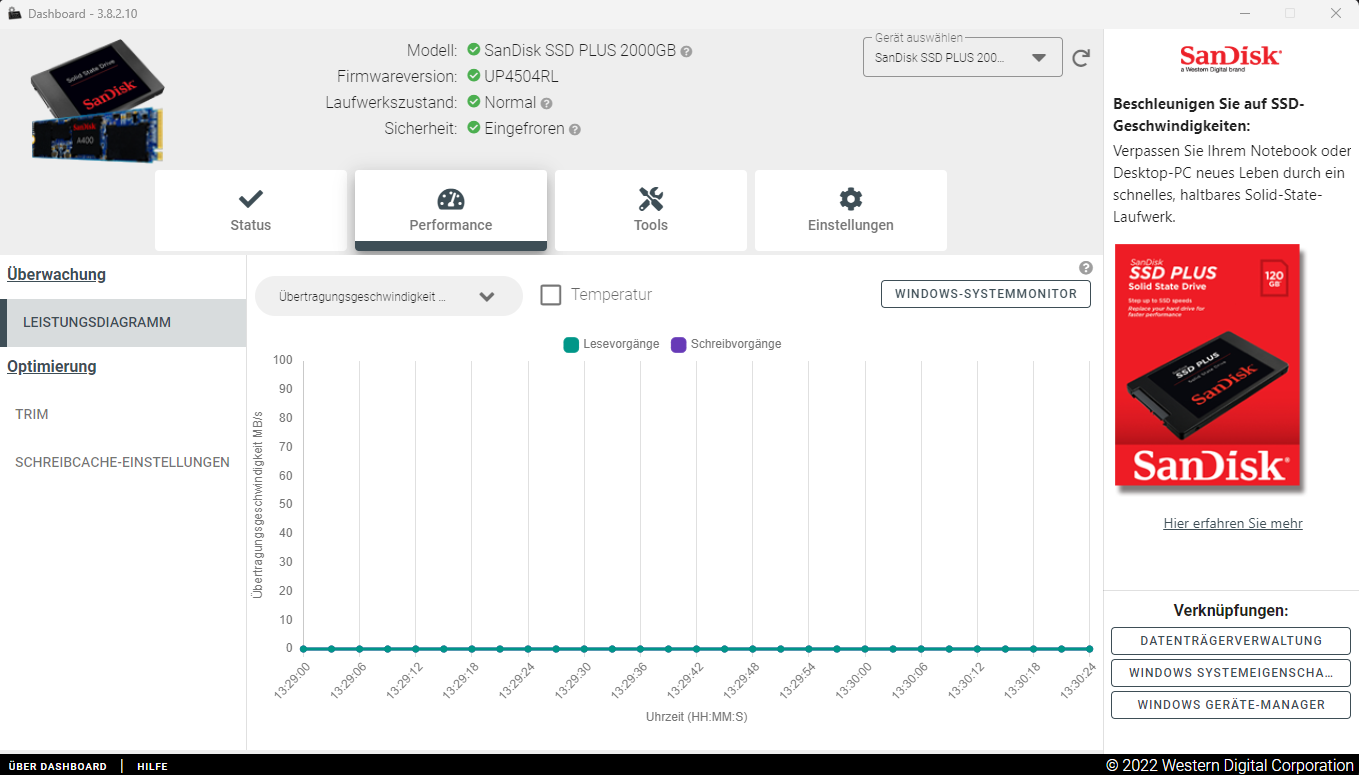This screenshot has width=1359, height=775.
Task: Expand the Übertragungsgeschwindigkeit dropdown
Action: pyautogui.click(x=388, y=297)
